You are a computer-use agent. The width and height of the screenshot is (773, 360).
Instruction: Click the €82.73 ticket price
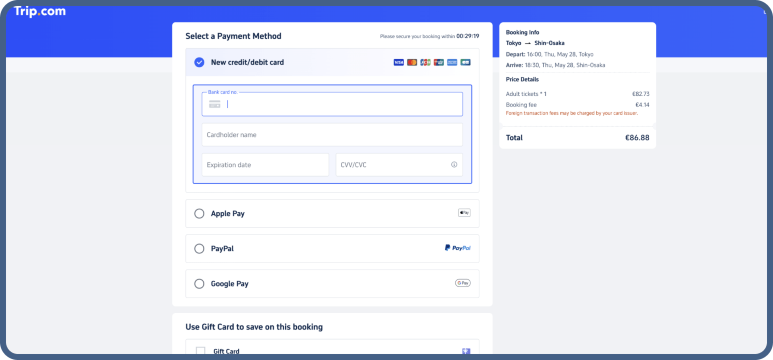point(641,94)
